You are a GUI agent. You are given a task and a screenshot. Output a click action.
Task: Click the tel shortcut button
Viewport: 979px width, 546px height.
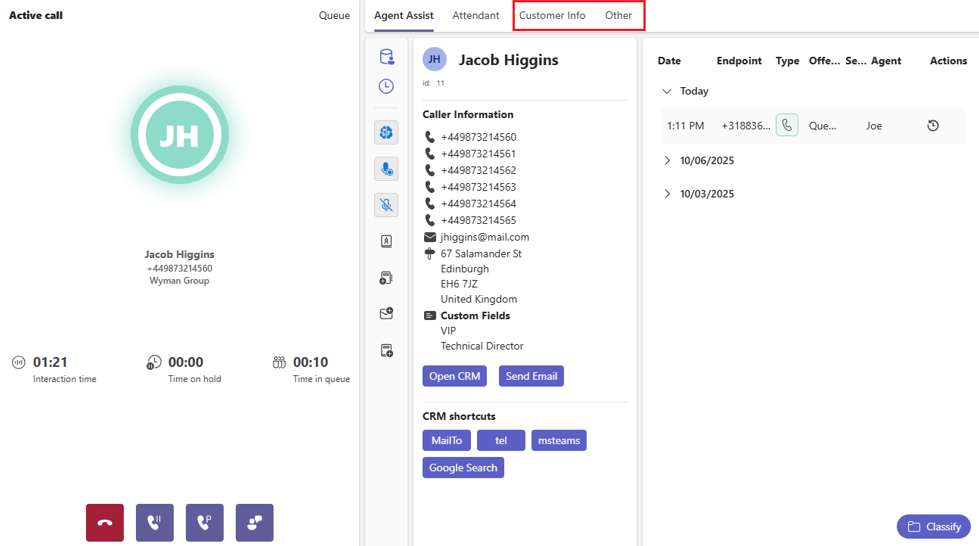[501, 440]
